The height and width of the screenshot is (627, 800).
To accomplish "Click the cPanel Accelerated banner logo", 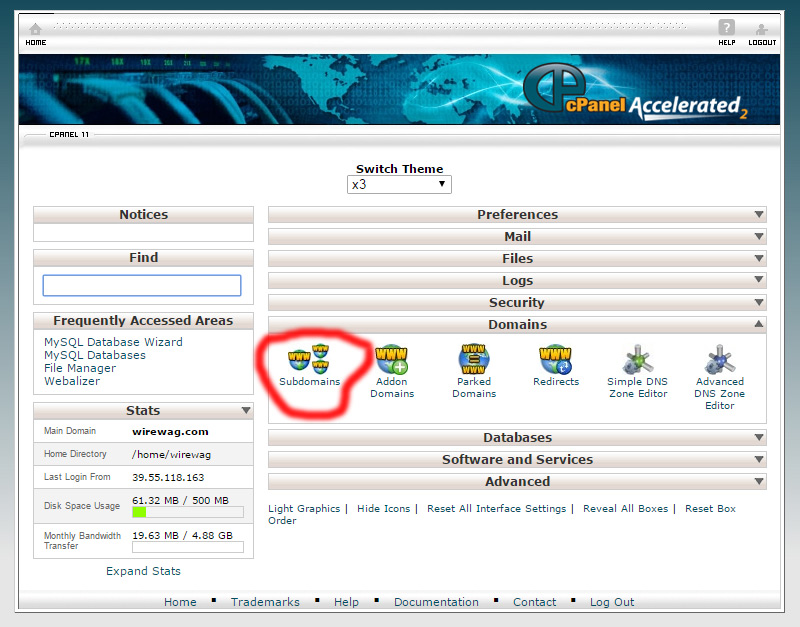I will (635, 91).
